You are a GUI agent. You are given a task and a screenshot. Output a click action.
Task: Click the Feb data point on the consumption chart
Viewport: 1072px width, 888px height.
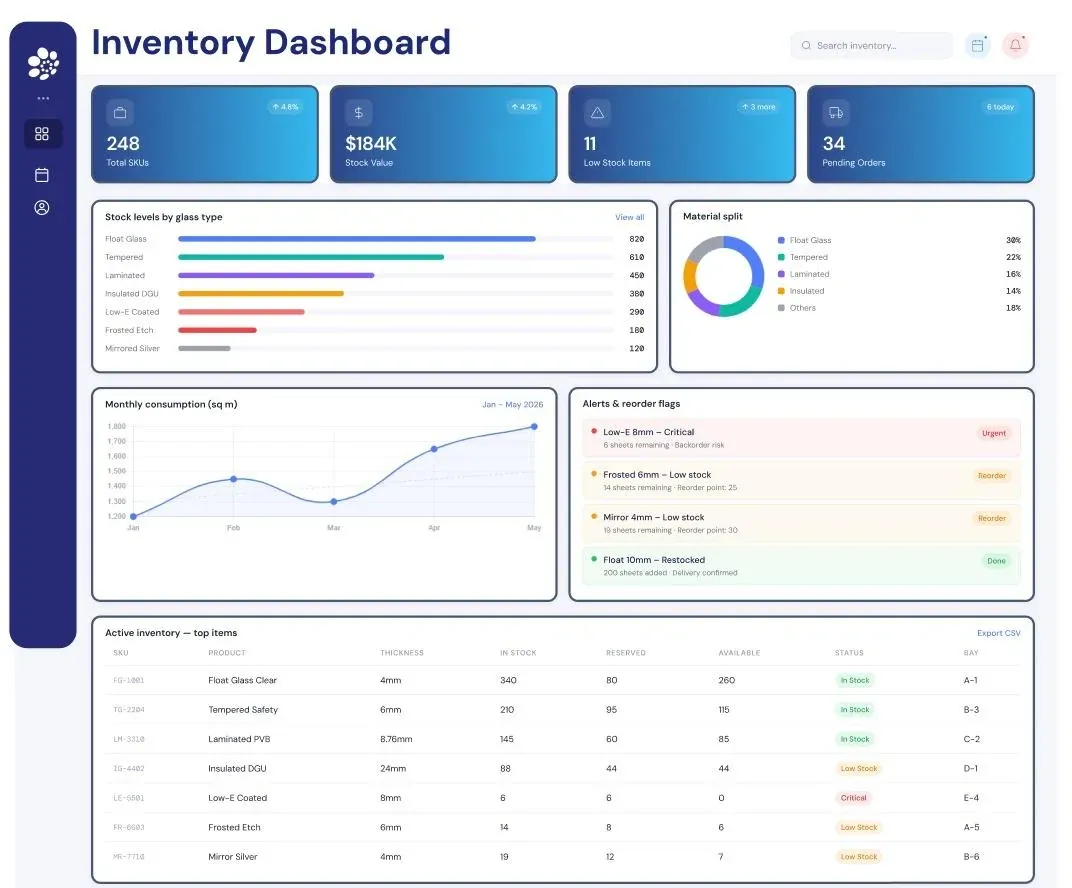(x=234, y=479)
